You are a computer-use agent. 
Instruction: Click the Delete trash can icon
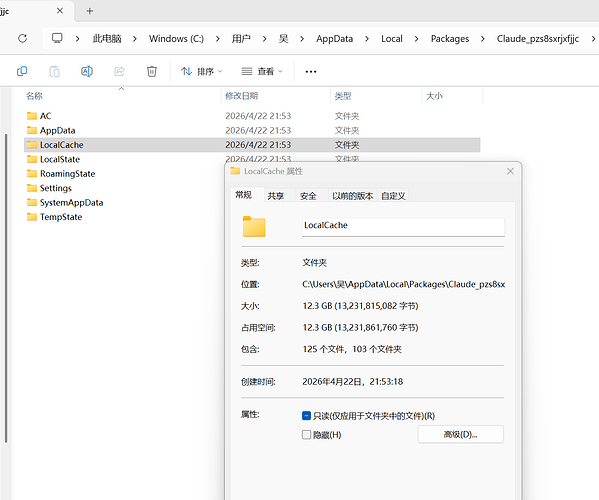tap(152, 71)
